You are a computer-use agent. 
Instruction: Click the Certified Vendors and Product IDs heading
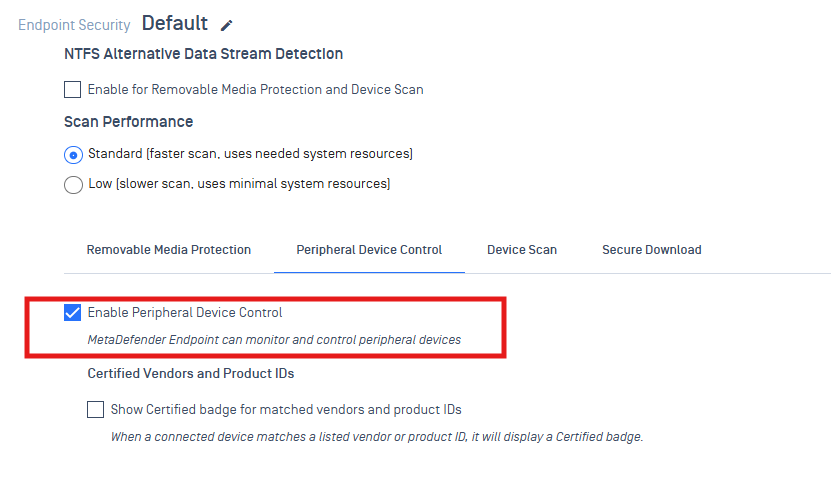191,374
